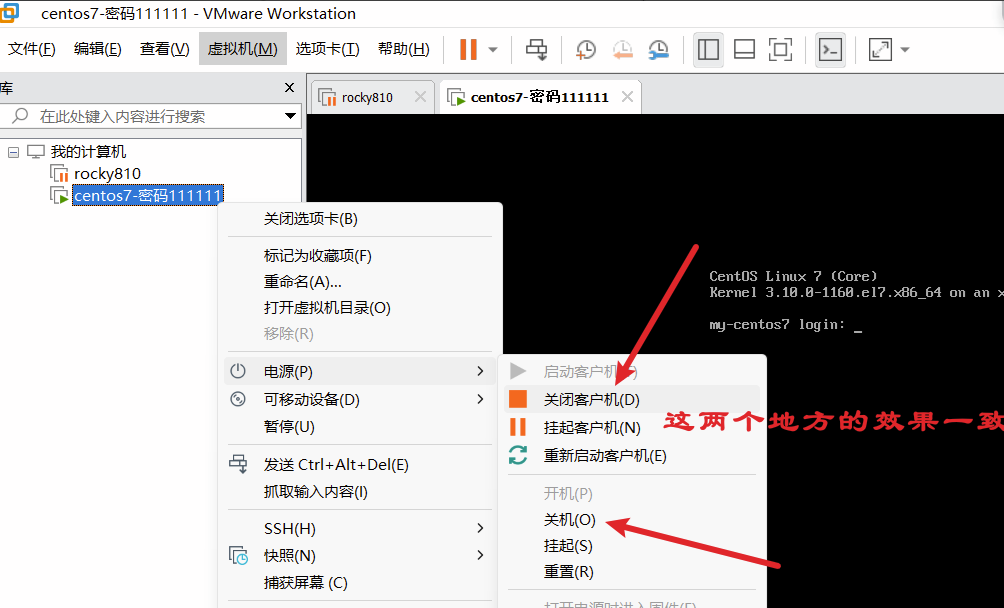
Task: Click chevron arrow on 快照(N) row
Action: click(480, 556)
